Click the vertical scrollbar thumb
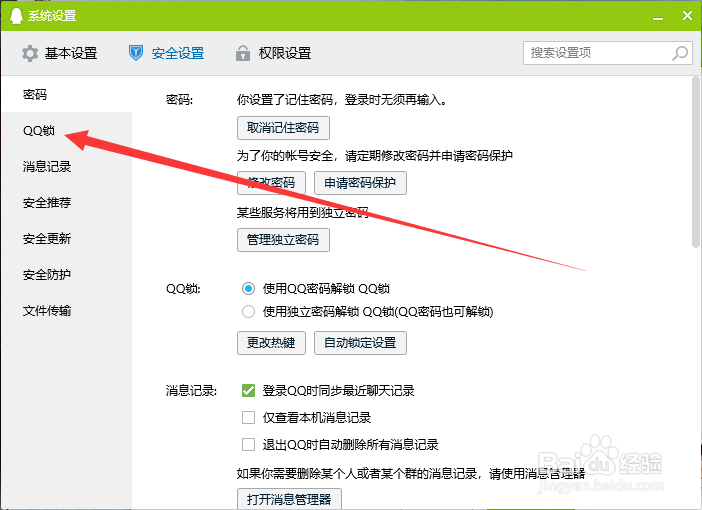 (695, 162)
